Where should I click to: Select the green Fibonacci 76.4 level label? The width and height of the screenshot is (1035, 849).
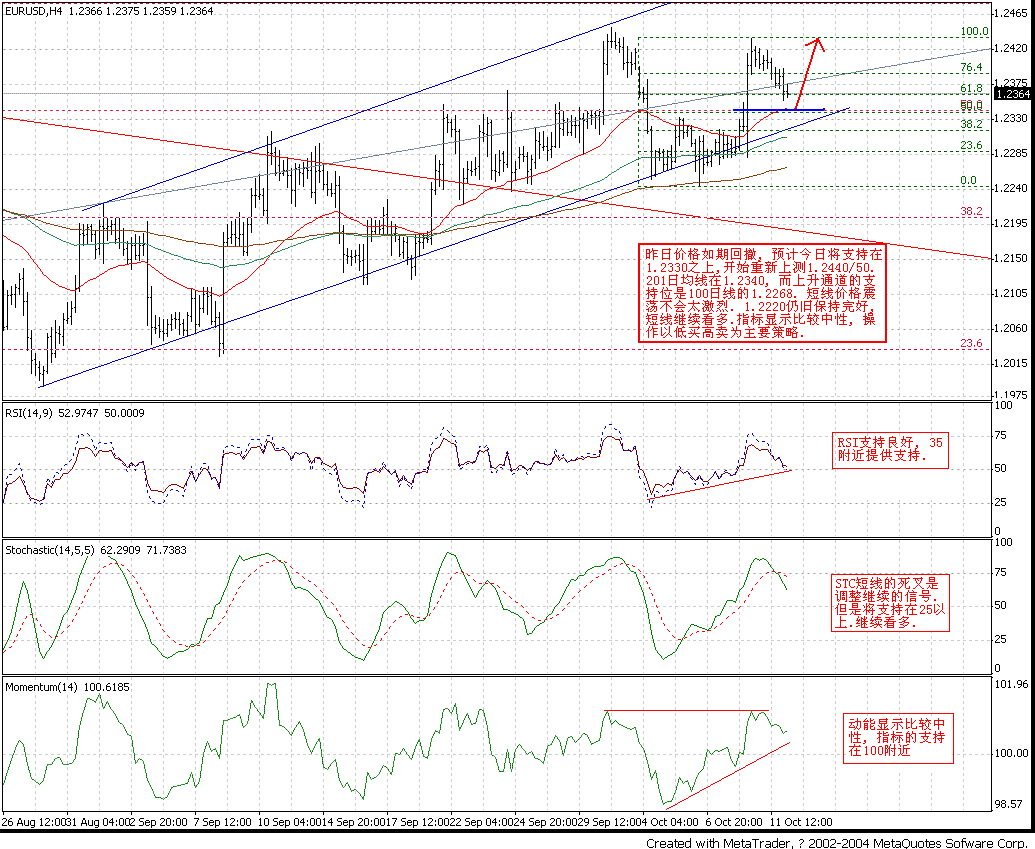click(x=971, y=67)
